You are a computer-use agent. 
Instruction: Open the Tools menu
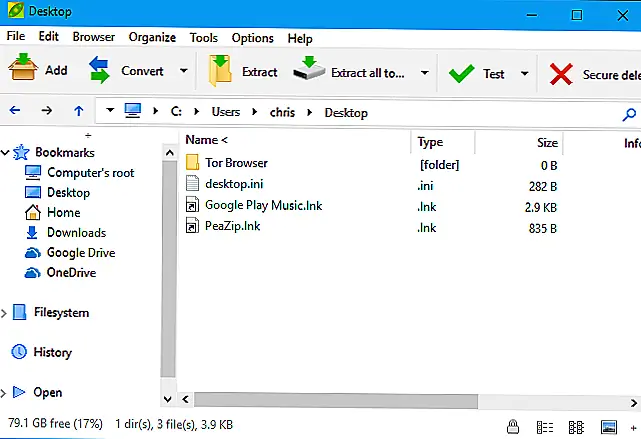tap(203, 38)
